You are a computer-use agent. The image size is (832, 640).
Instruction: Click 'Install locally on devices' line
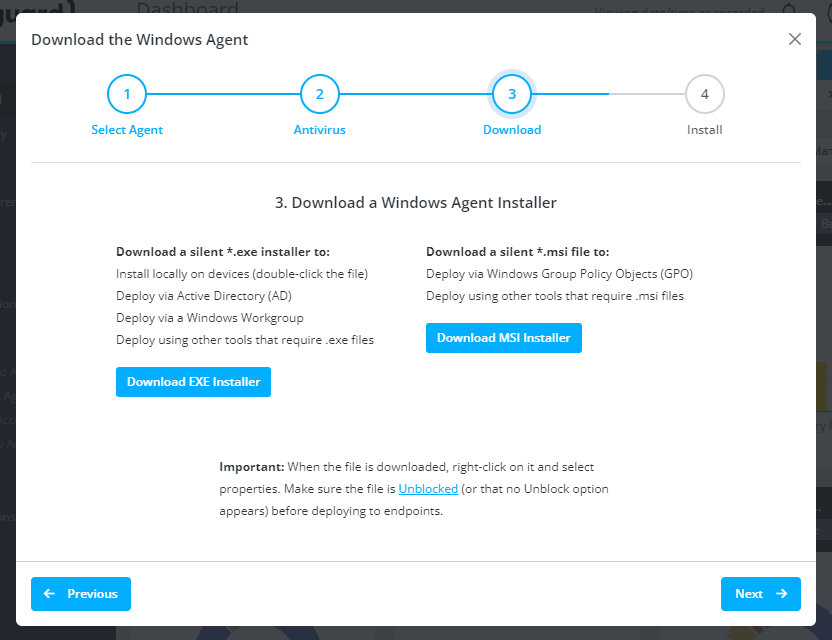click(242, 274)
